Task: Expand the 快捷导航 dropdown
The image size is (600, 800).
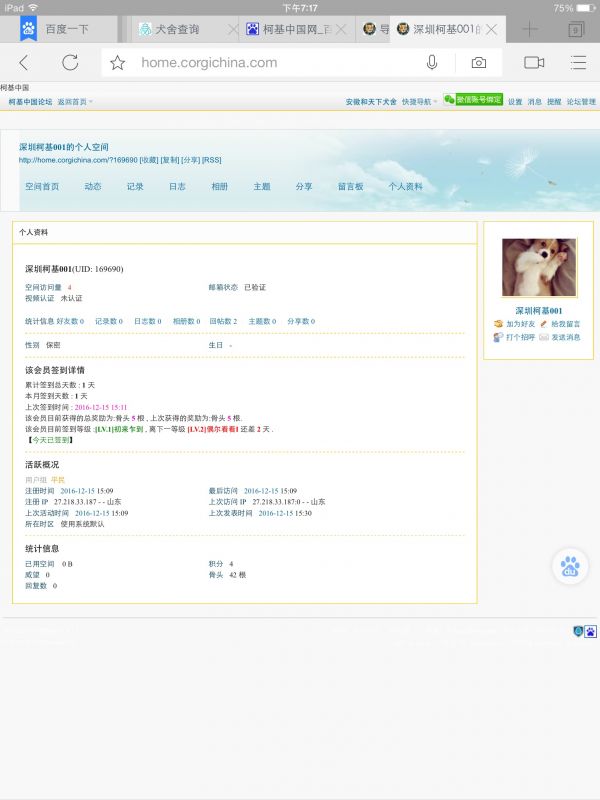Action: 418,101
